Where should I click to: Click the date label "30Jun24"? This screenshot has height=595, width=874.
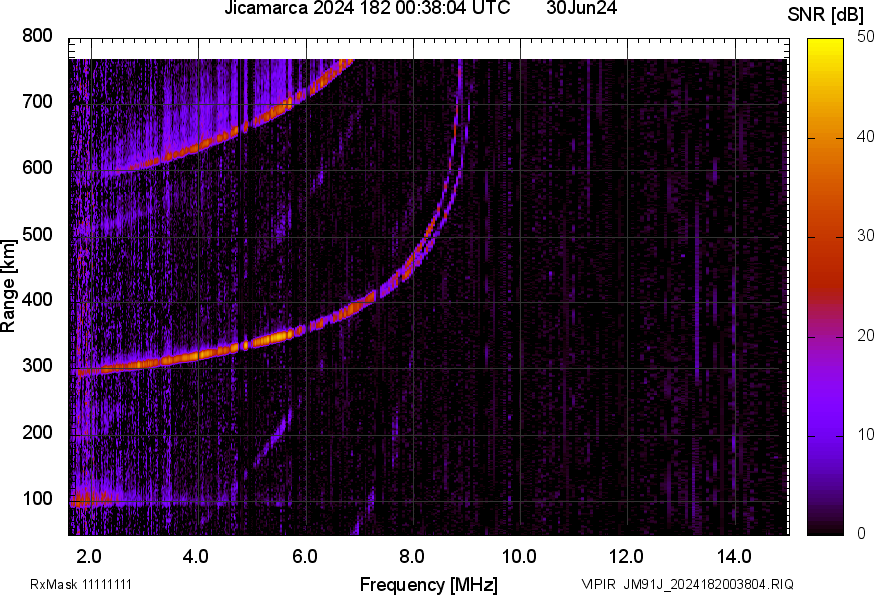tap(581, 8)
